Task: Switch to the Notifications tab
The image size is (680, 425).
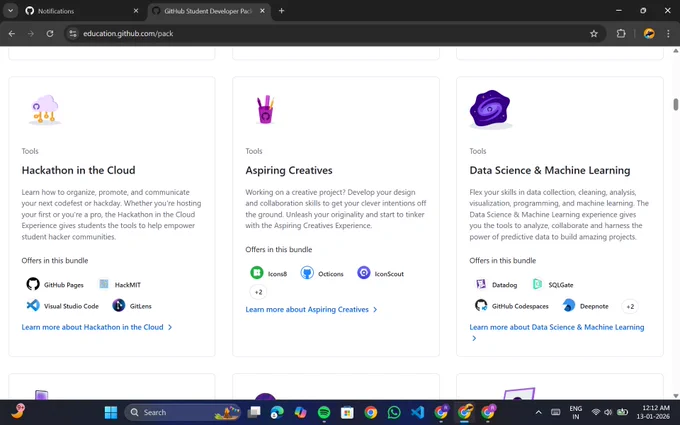Action: (x=82, y=11)
